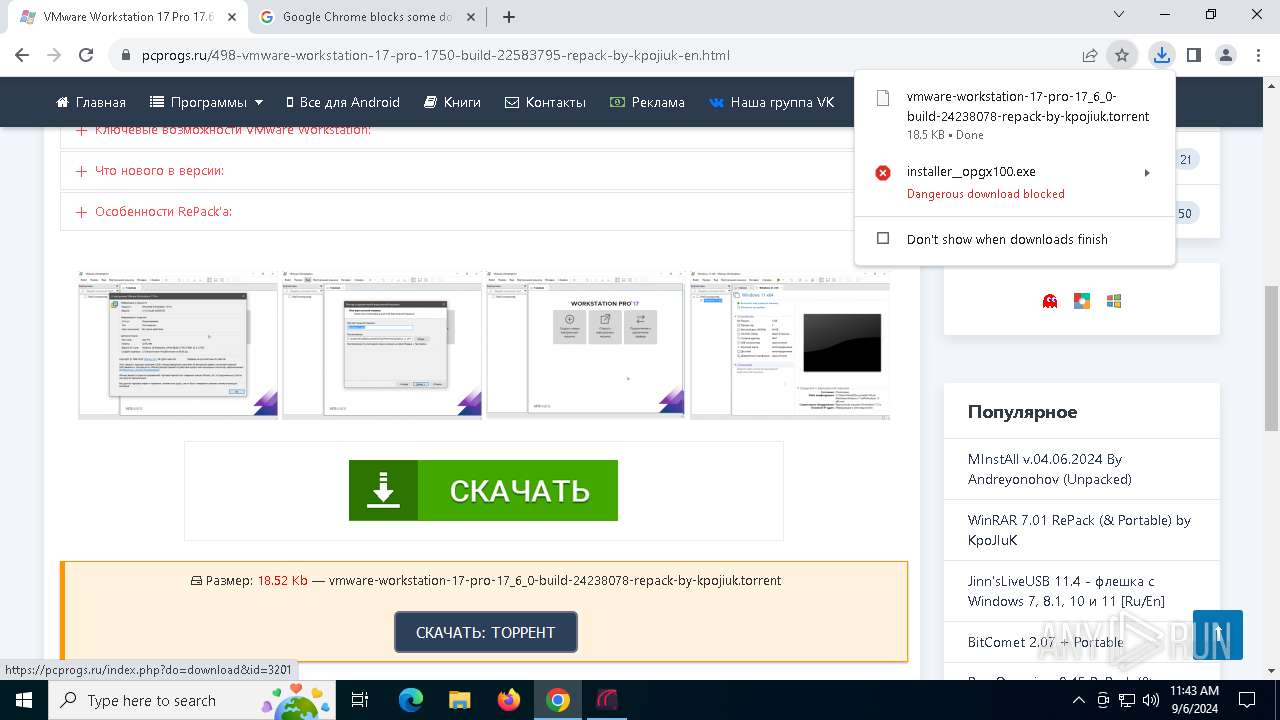
Task: Open the side panel icon
Action: [x=1194, y=55]
